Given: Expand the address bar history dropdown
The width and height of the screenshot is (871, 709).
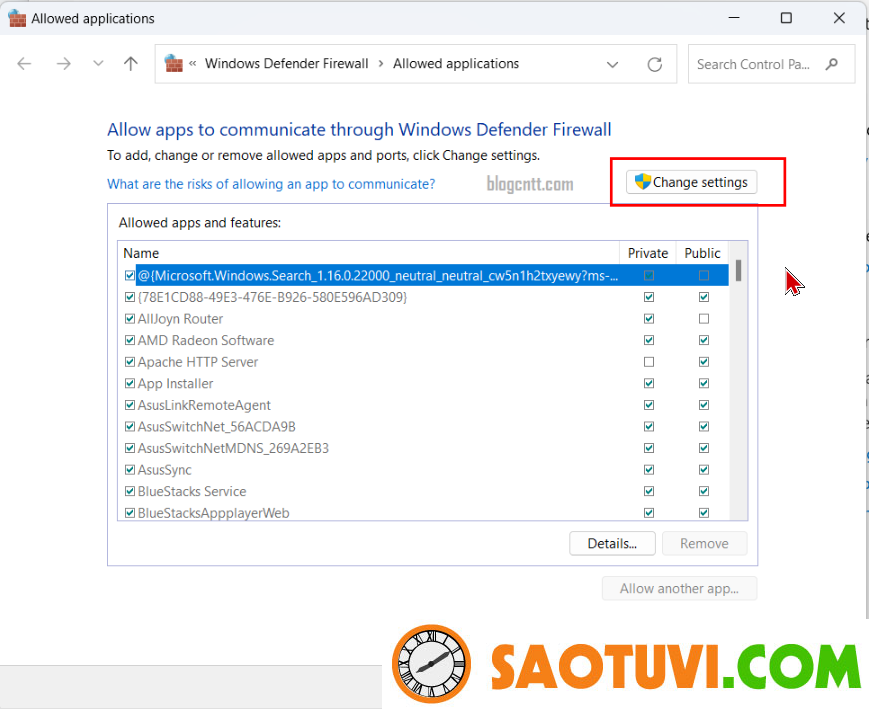Looking at the screenshot, I should [x=612, y=64].
